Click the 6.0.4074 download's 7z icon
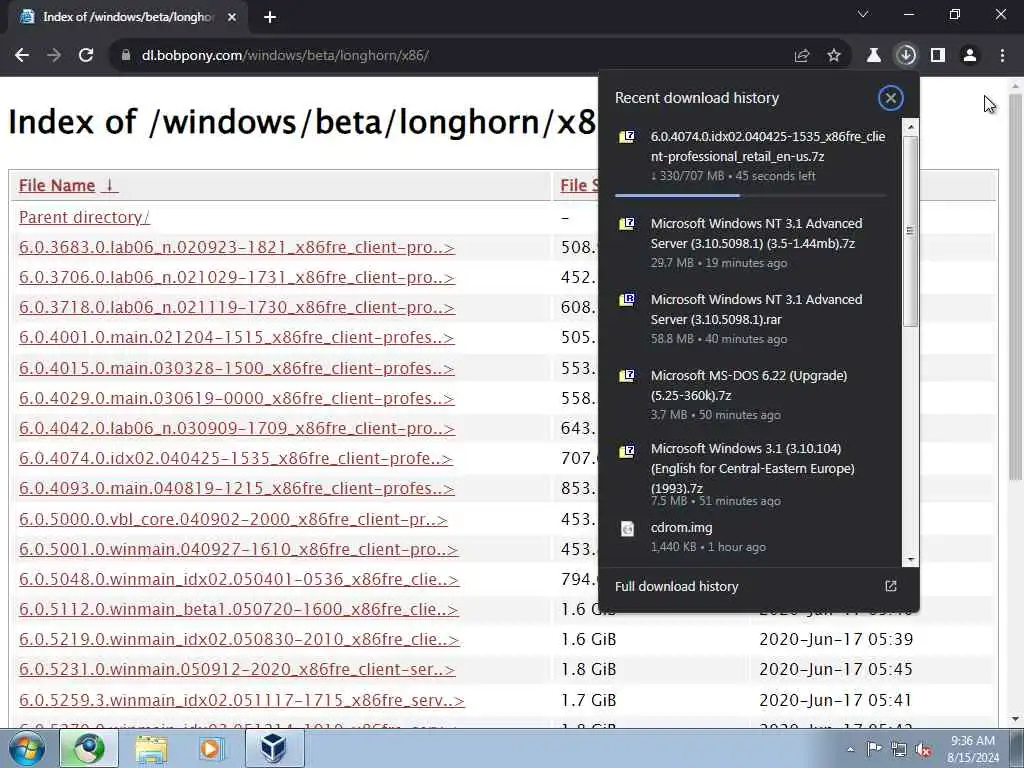1024x768 pixels. tap(627, 137)
